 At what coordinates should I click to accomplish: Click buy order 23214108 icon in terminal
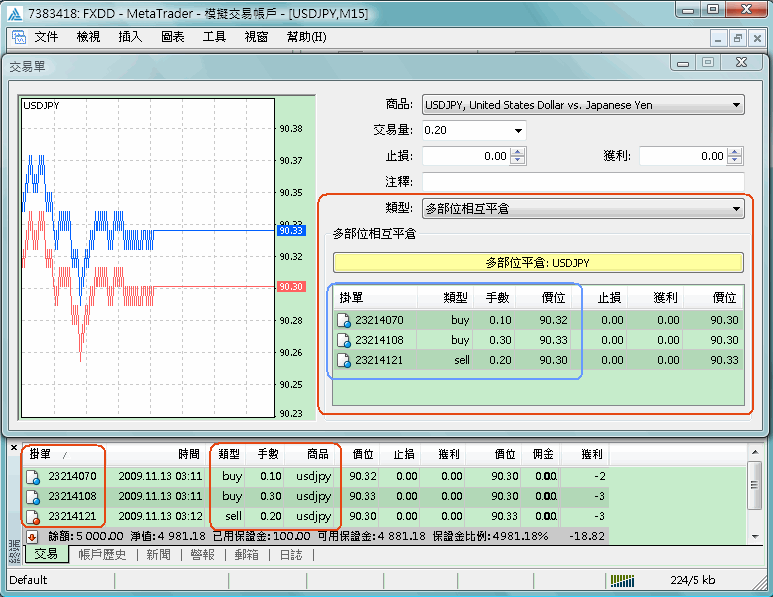tap(33, 496)
